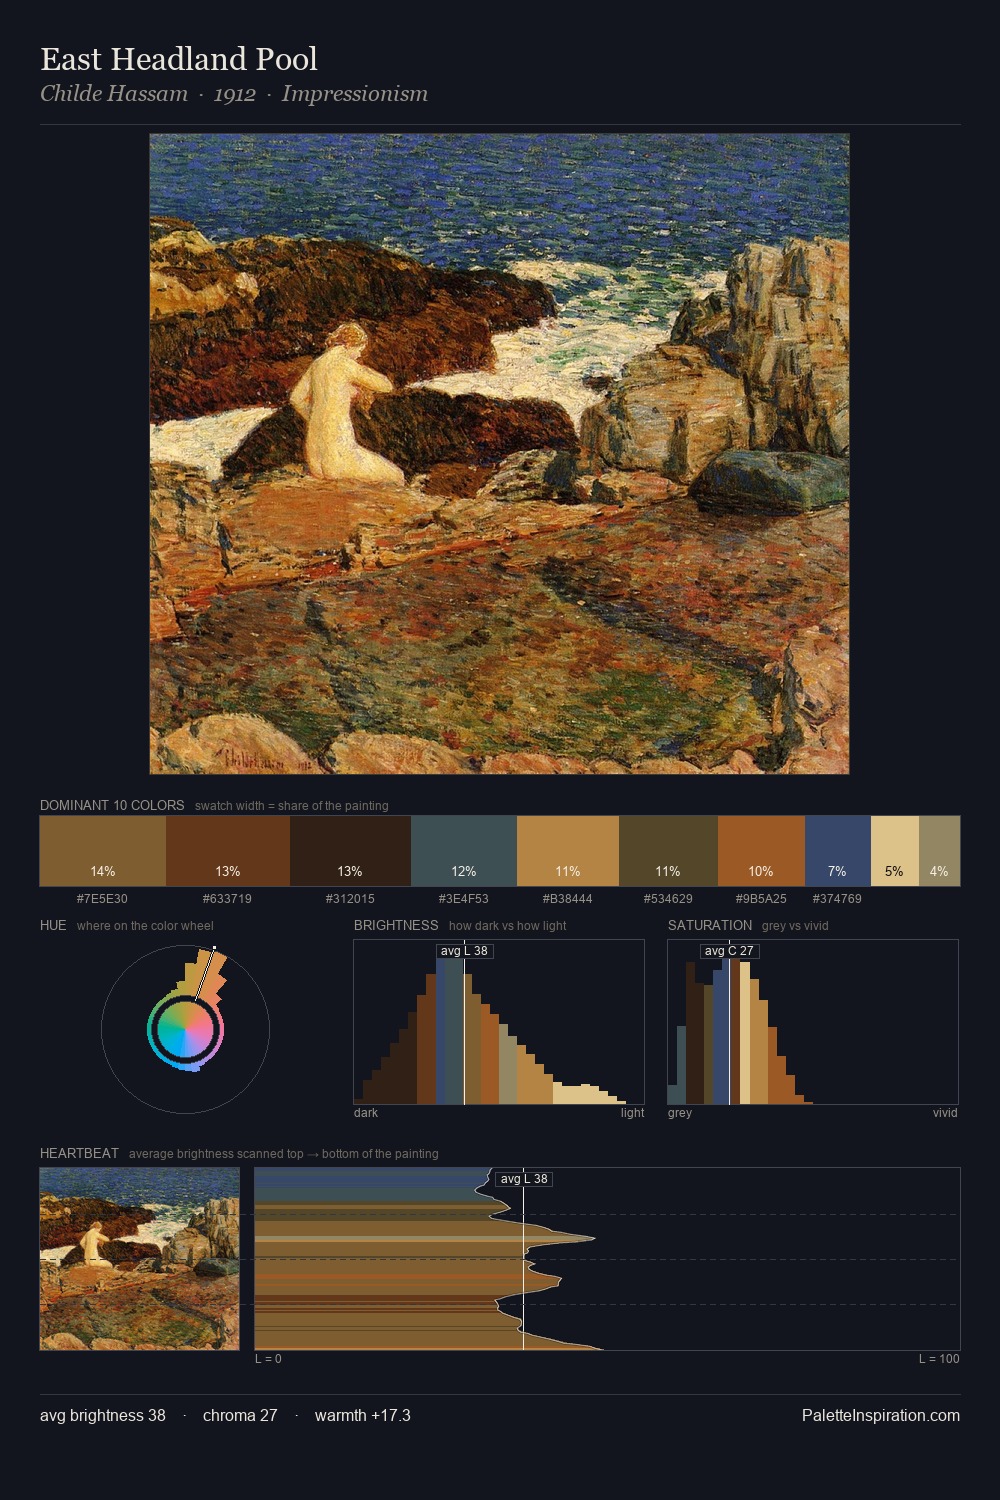Click the DOMINANT 10 COLORS heading
The image size is (1000, 1500).
pyautogui.click(x=112, y=805)
